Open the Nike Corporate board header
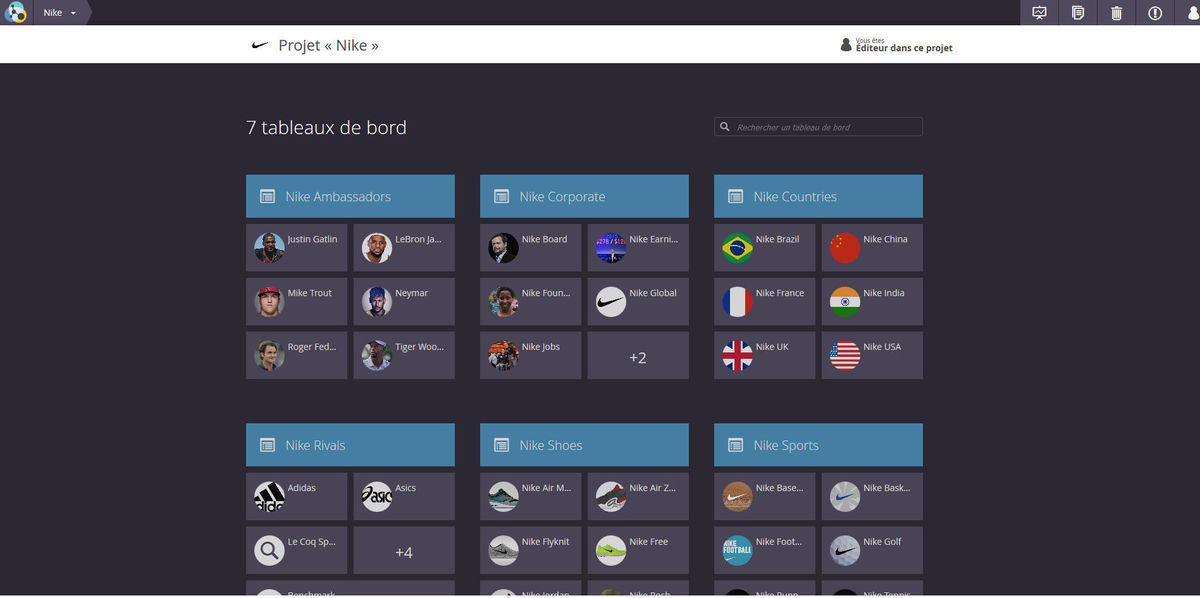The image size is (1200, 598). click(584, 197)
